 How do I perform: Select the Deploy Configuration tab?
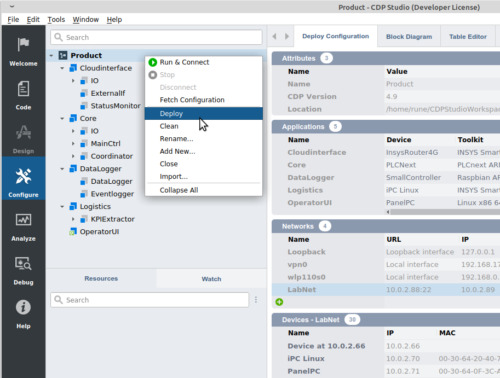[x=336, y=36]
